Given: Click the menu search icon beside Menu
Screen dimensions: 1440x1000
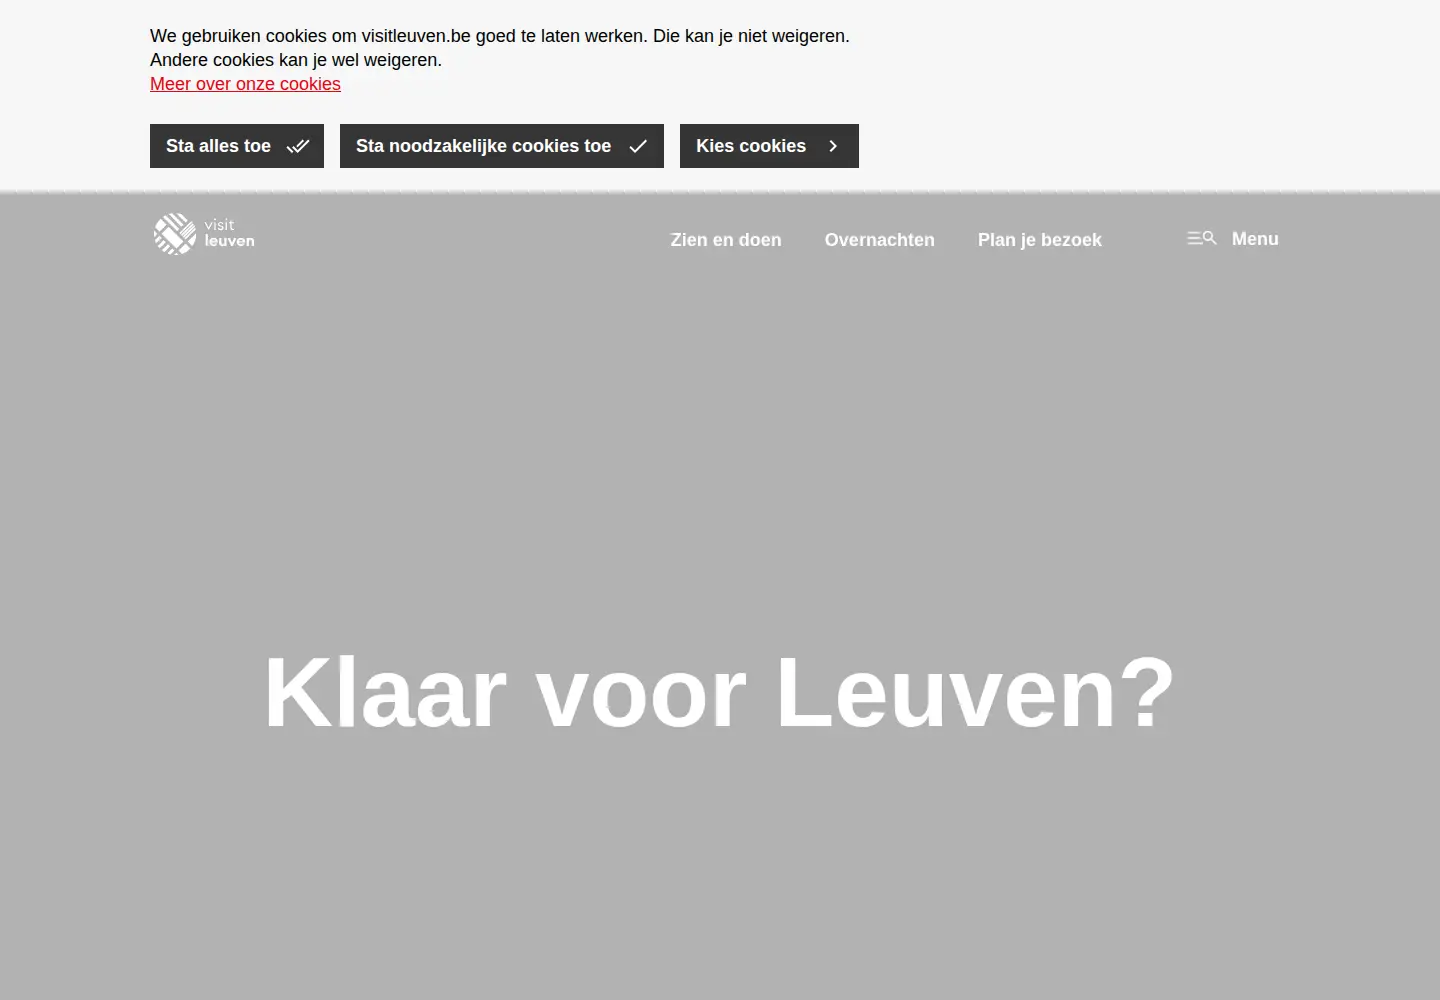Looking at the screenshot, I should point(1202,238).
